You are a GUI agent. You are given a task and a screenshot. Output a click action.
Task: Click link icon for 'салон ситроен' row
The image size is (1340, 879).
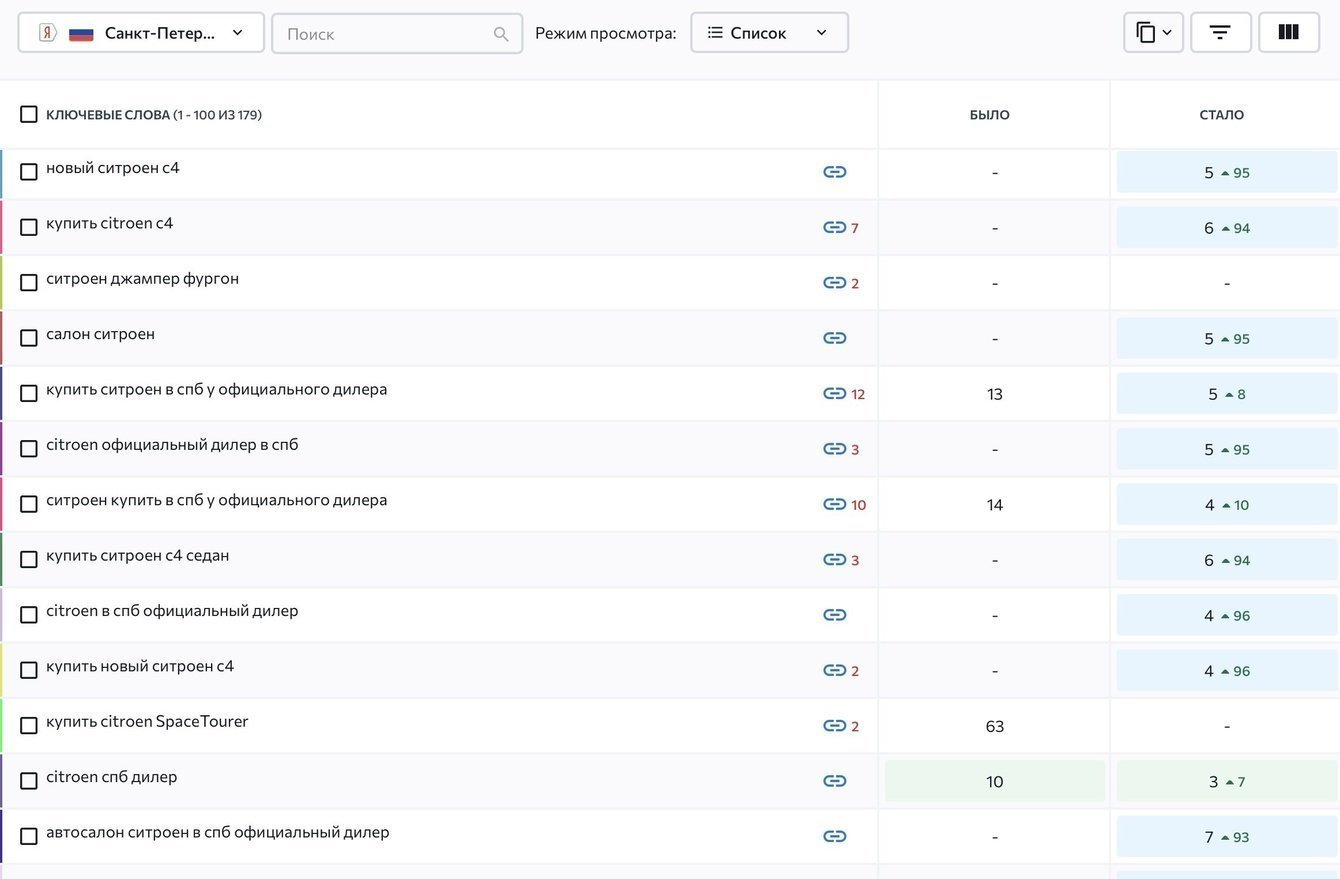point(834,338)
